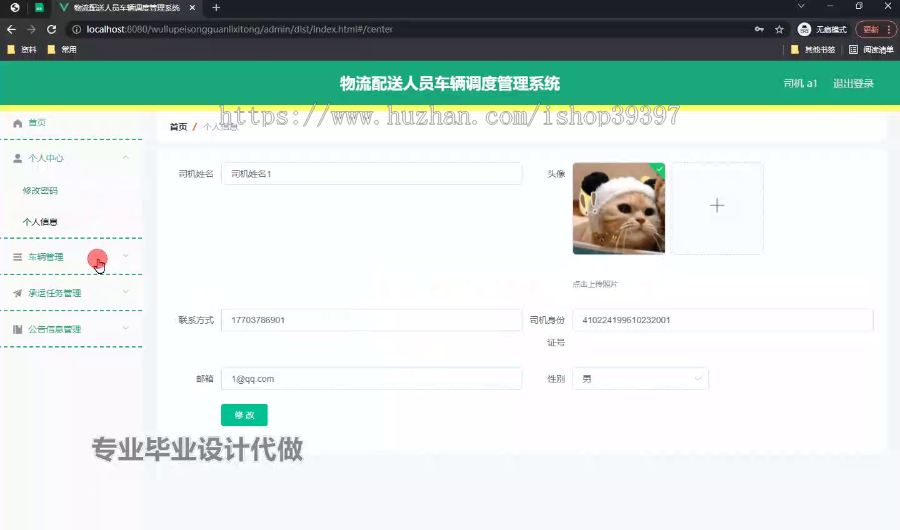Expand the 公告信息管理 menu chevron
Image resolution: width=900 pixels, height=530 pixels.
click(126, 328)
